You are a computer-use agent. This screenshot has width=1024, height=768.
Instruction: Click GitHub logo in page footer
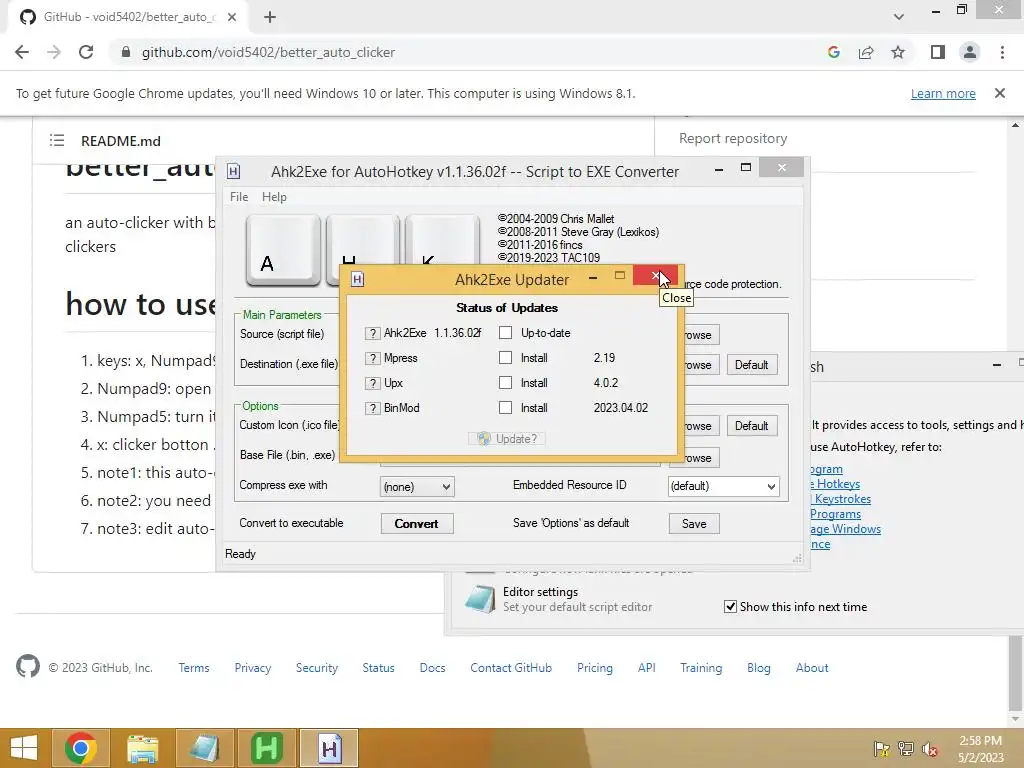tap(27, 667)
